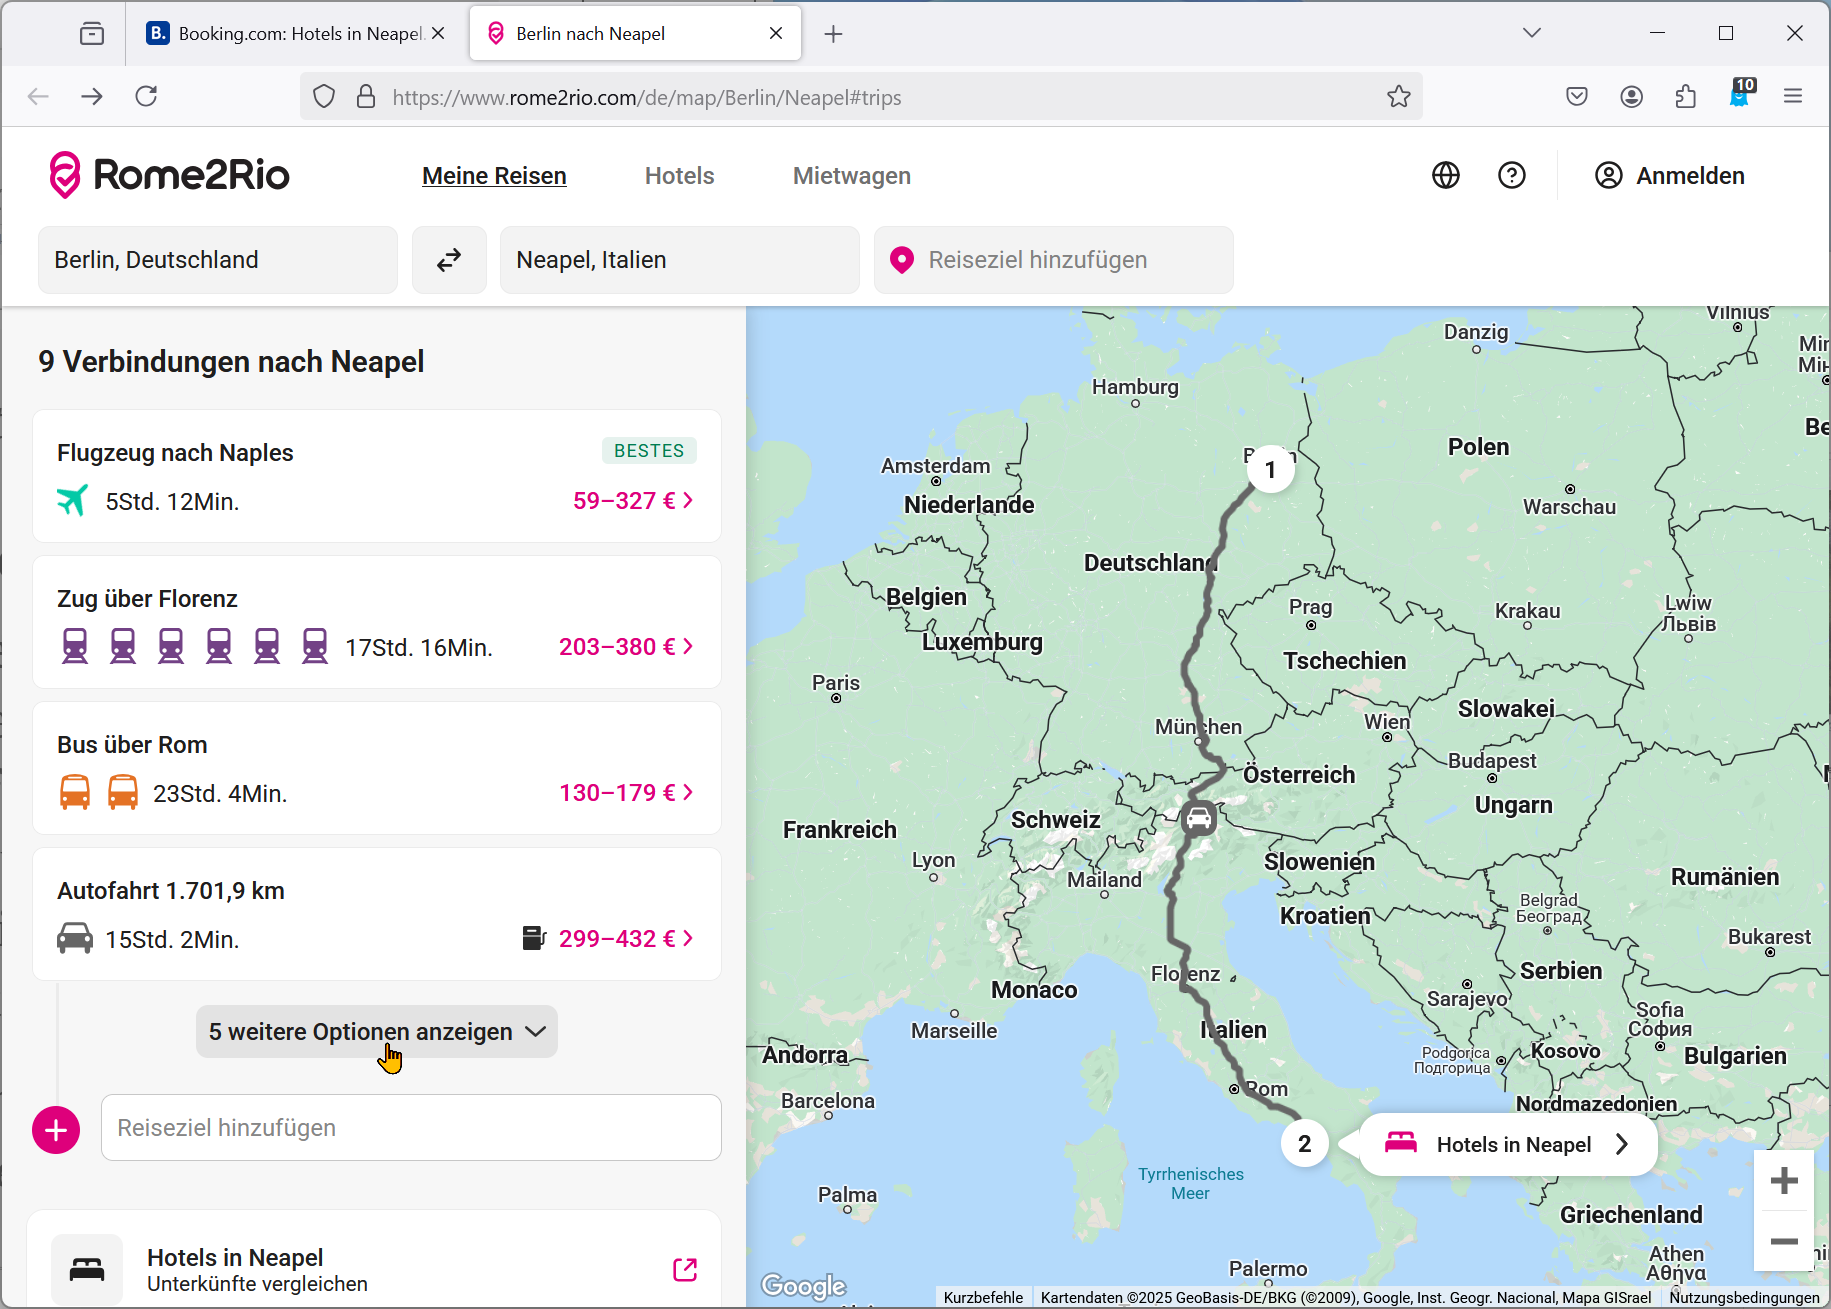Show tracking protection shield info
This screenshot has width=1831, height=1309.
(x=324, y=97)
